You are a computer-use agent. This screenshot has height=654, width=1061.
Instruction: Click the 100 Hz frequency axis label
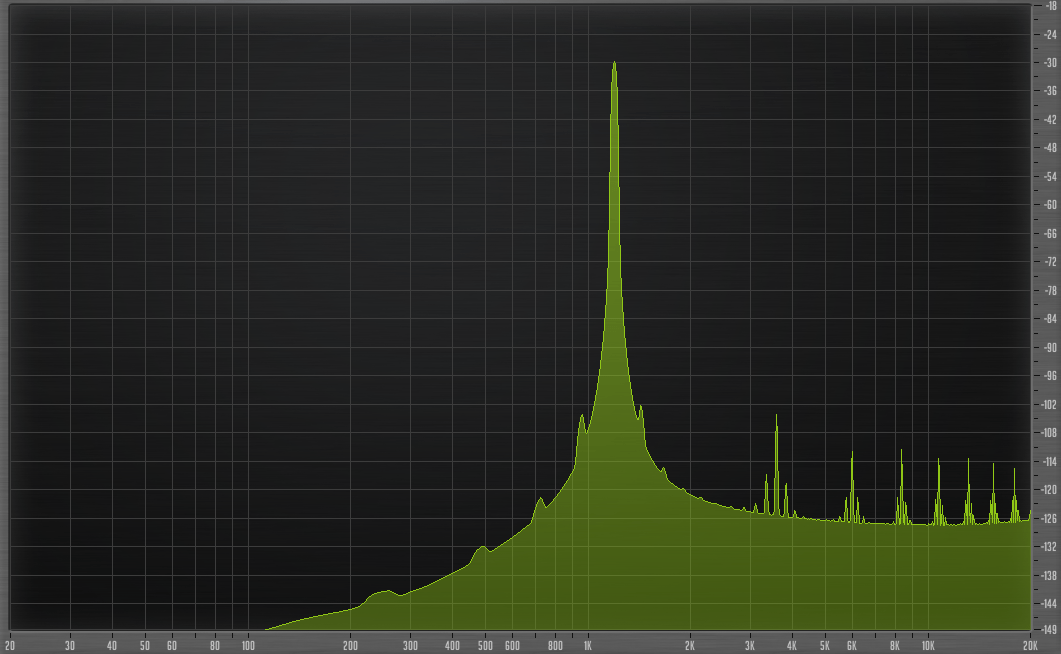(247, 645)
